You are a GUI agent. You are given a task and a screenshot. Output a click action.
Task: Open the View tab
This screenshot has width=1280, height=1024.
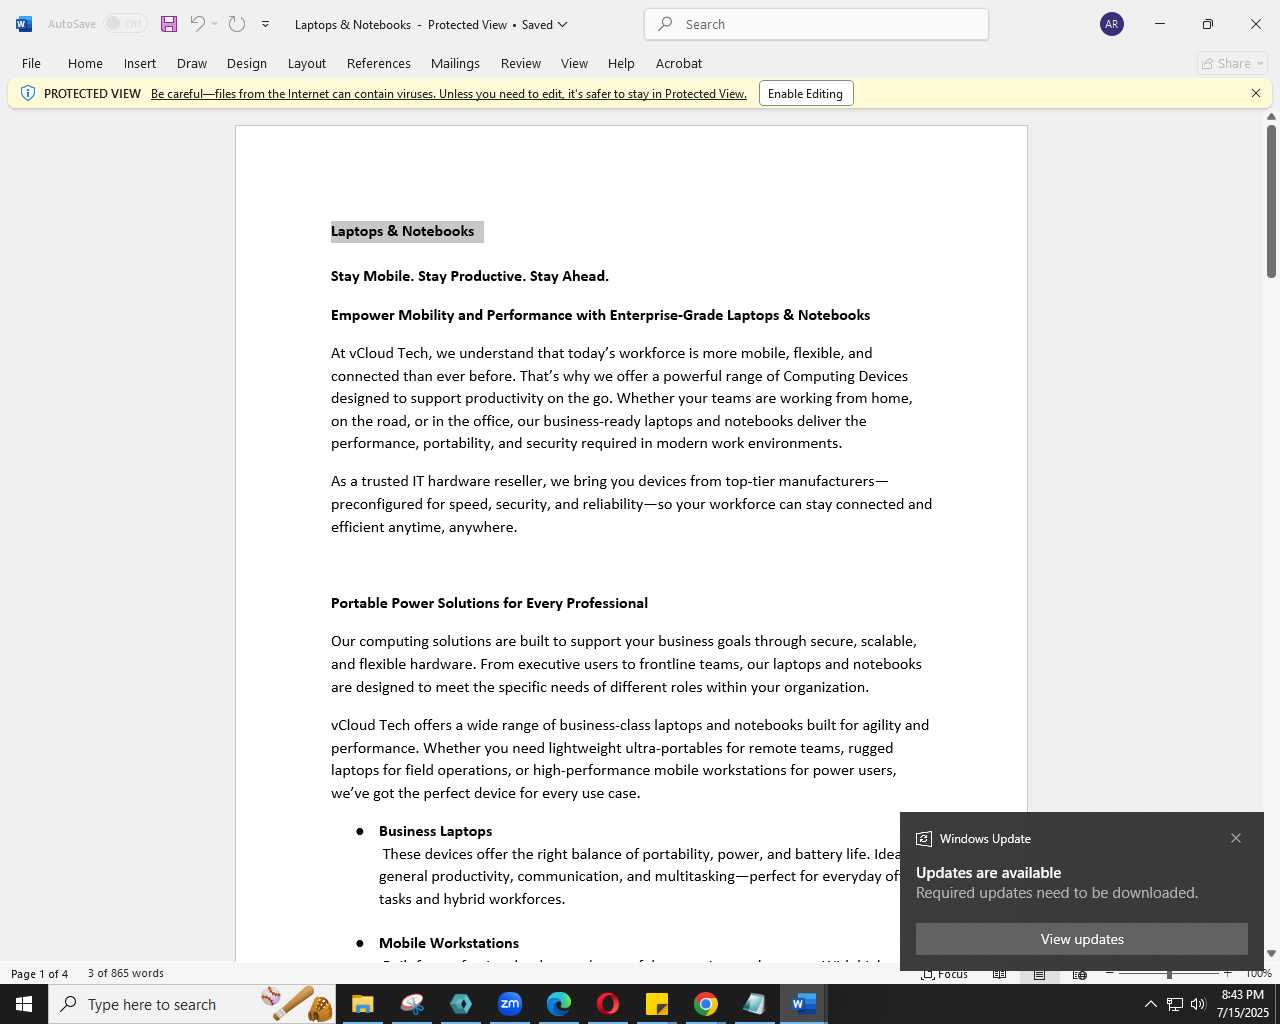coord(574,63)
